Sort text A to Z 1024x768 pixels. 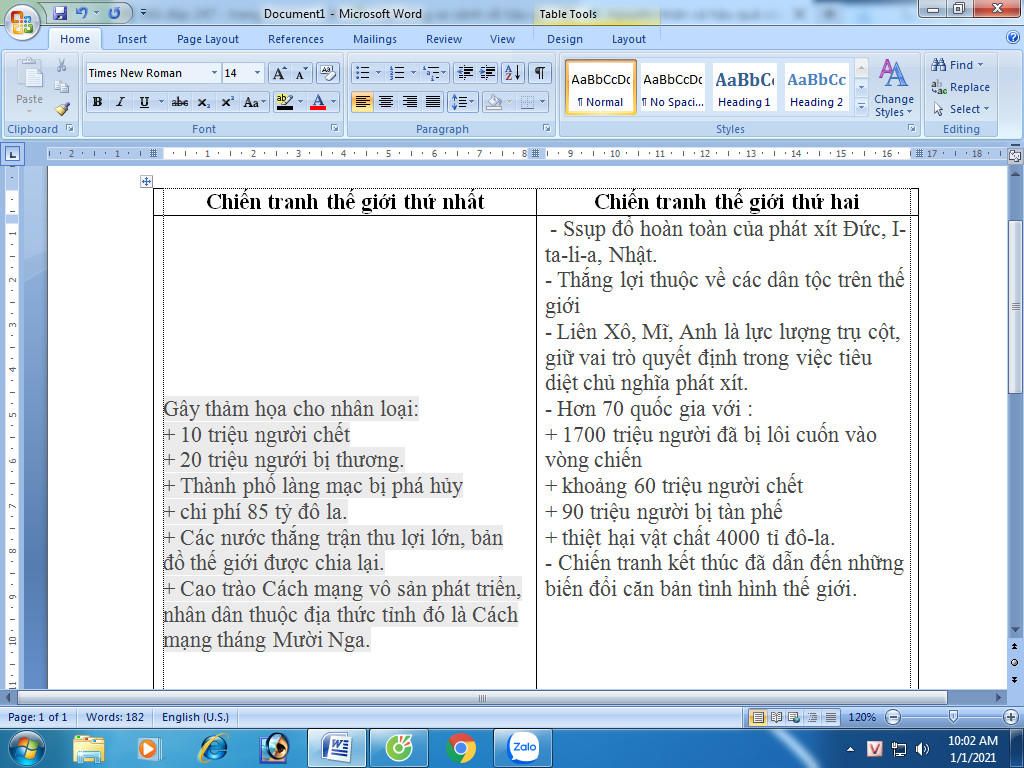coord(513,72)
